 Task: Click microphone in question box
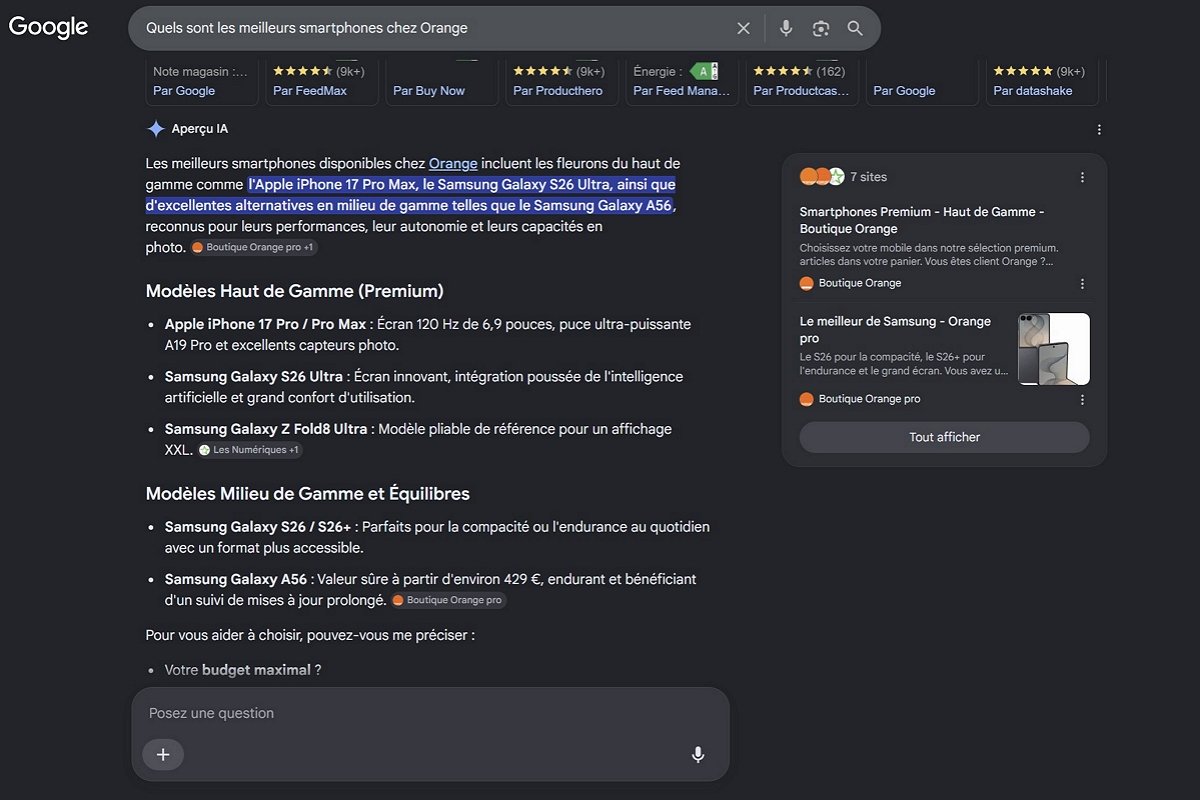[698, 754]
